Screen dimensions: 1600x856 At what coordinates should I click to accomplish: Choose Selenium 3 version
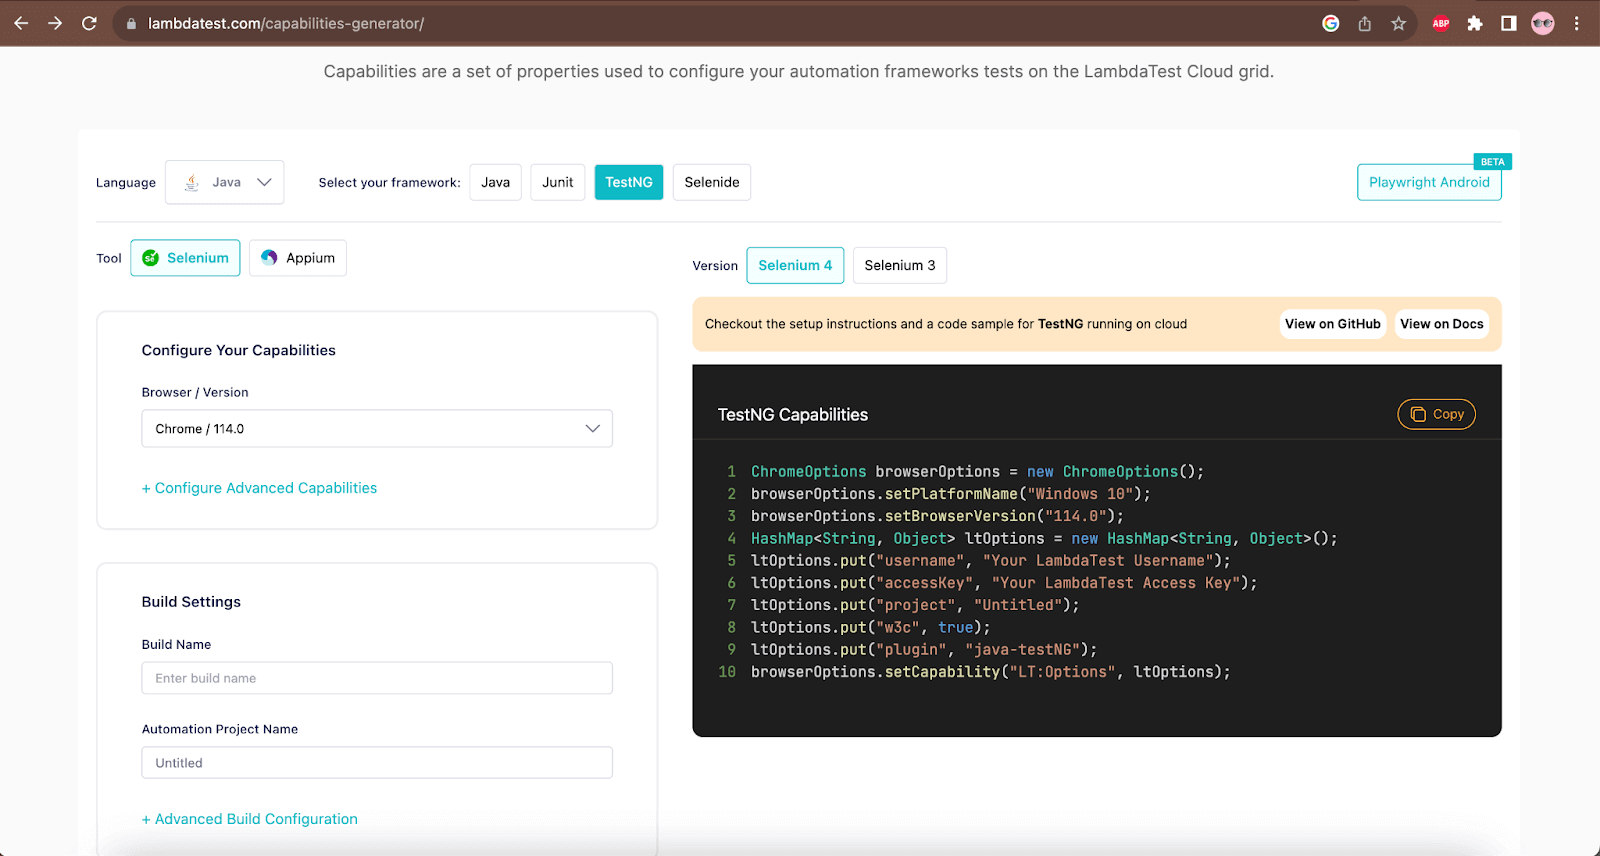click(899, 265)
